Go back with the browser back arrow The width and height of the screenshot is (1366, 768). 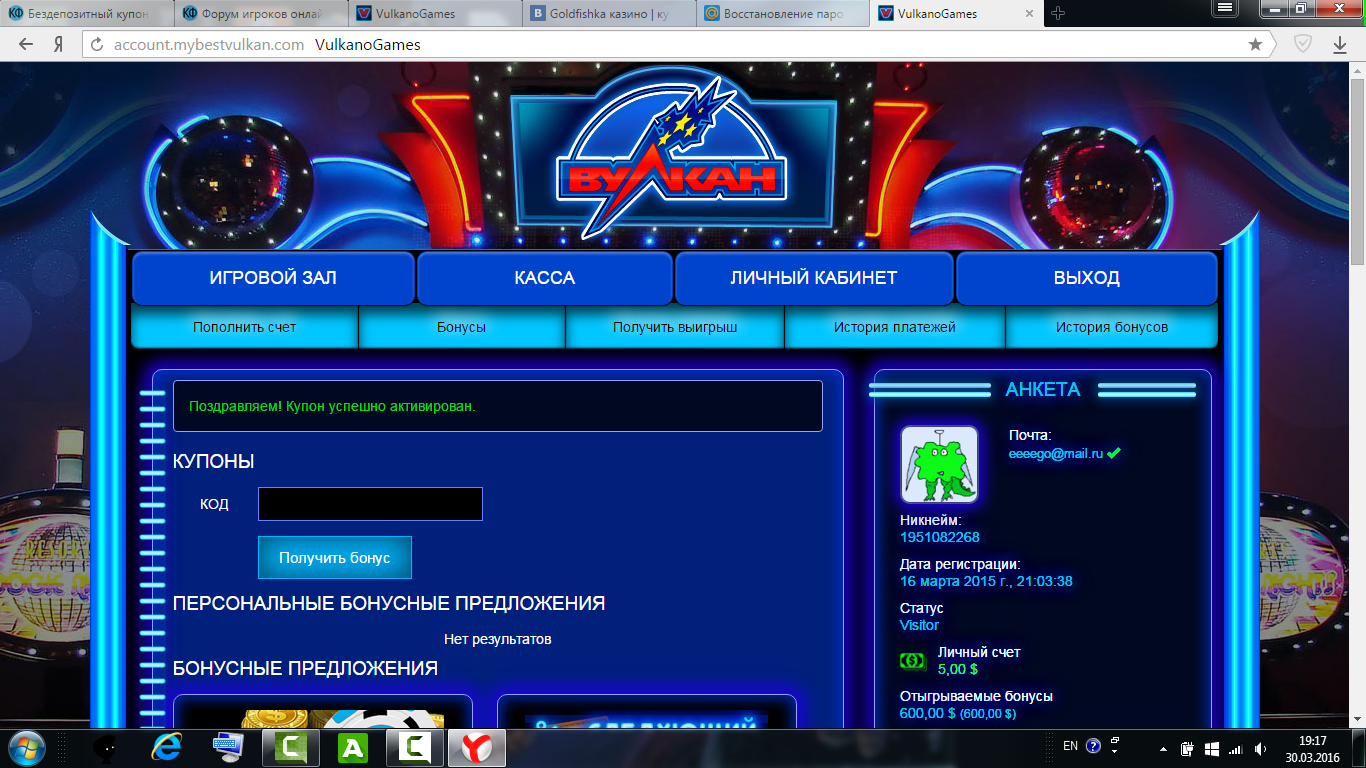(26, 45)
